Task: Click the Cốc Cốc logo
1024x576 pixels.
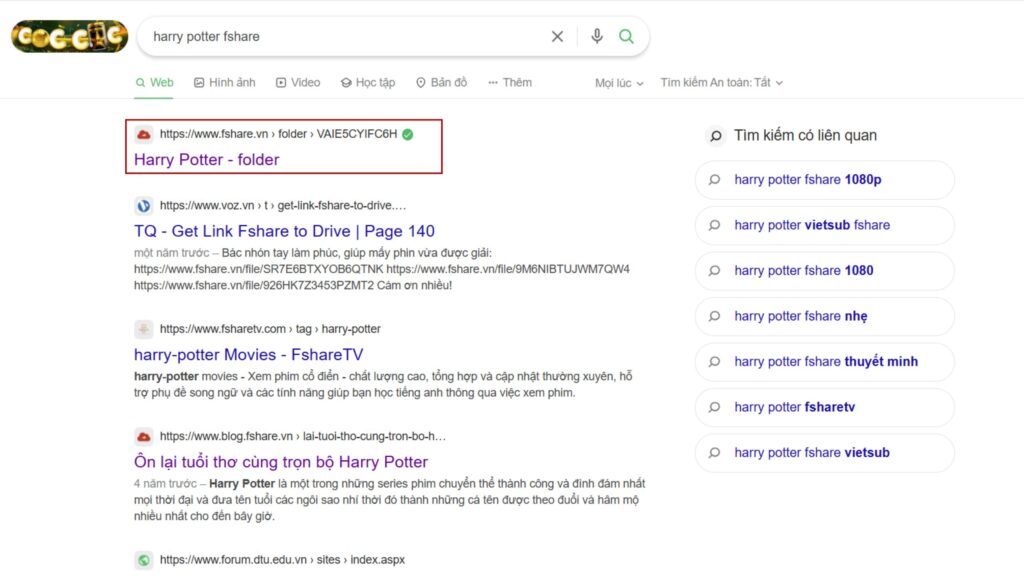Action: pyautogui.click(x=70, y=36)
